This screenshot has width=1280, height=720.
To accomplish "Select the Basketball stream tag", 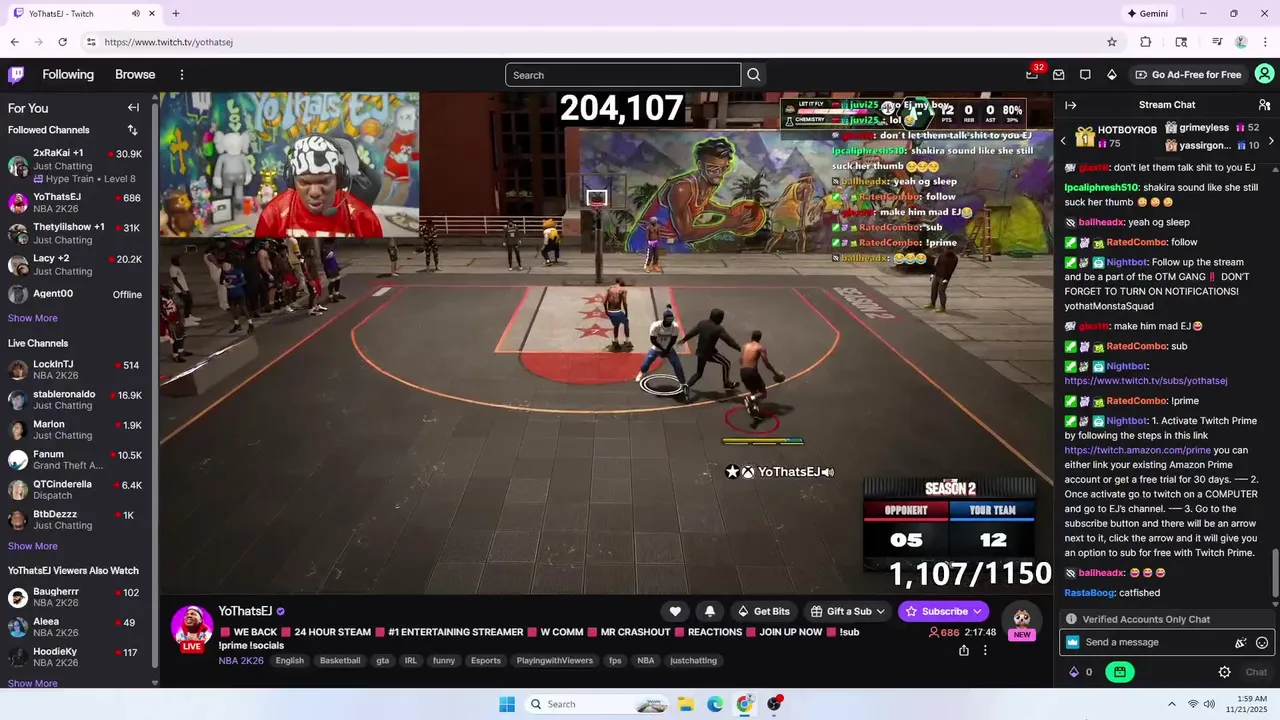I will (340, 660).
